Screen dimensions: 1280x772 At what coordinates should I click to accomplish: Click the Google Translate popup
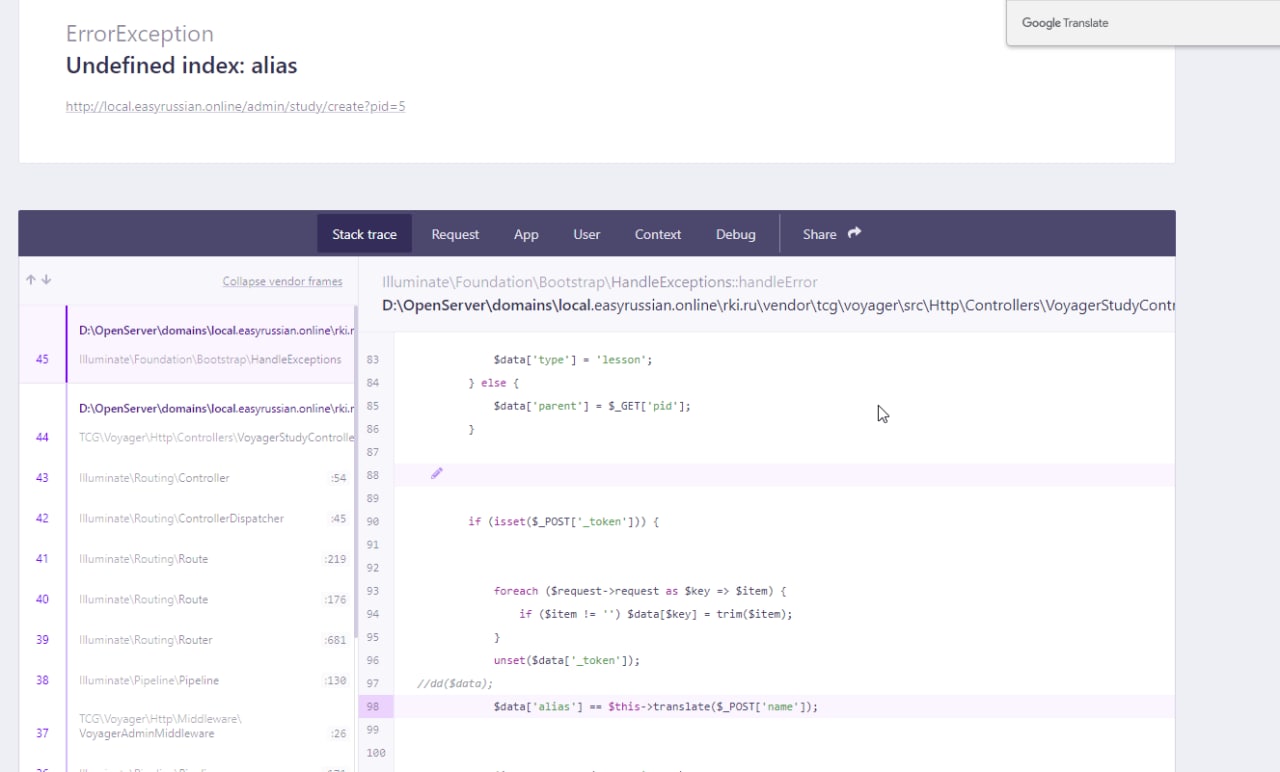pos(1143,23)
